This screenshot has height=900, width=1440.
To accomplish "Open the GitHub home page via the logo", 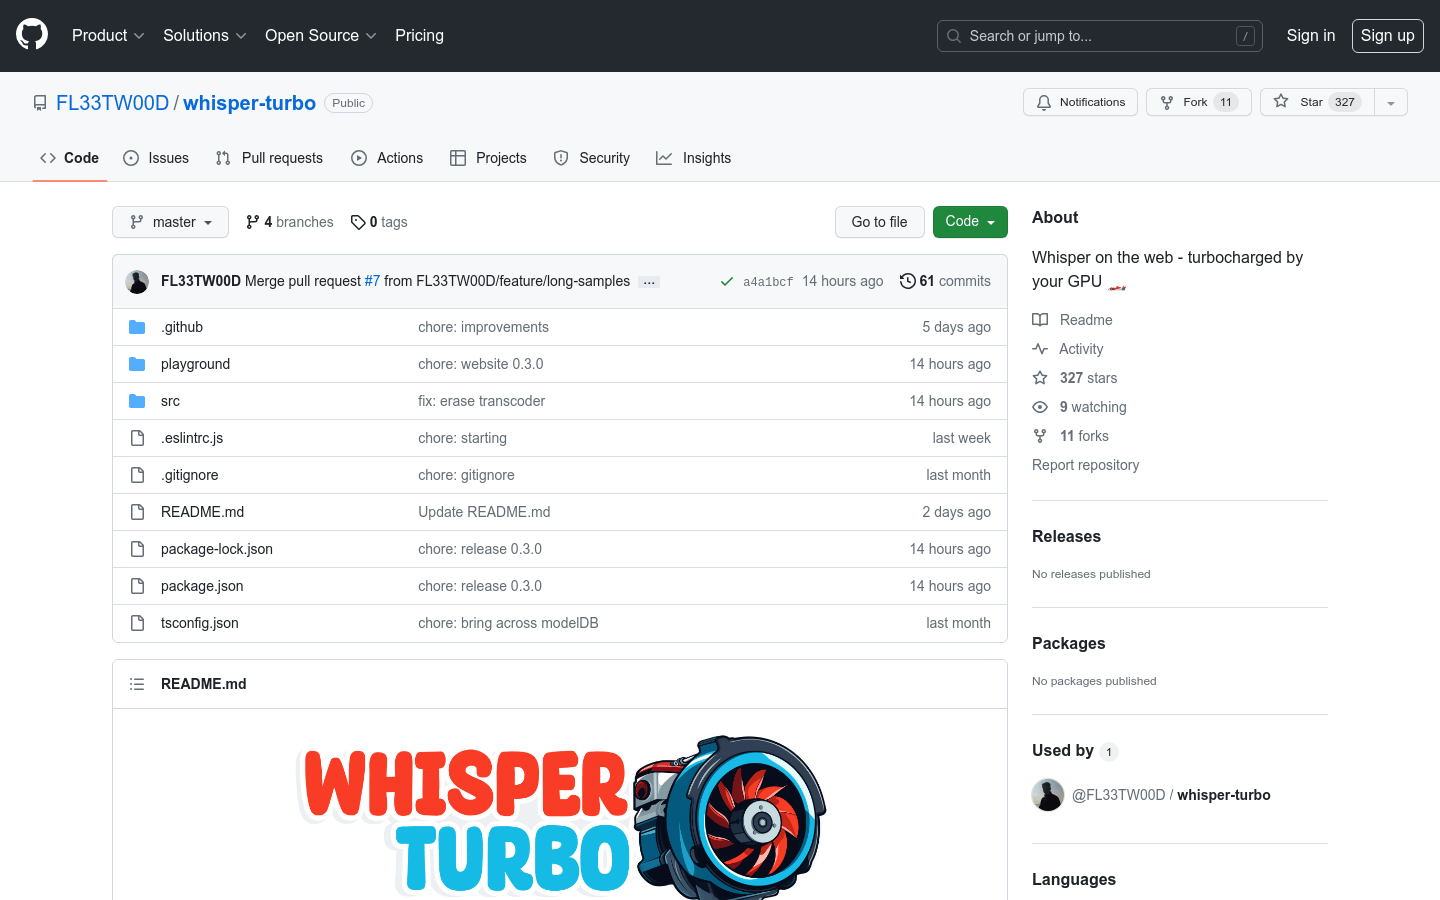I will pos(31,35).
